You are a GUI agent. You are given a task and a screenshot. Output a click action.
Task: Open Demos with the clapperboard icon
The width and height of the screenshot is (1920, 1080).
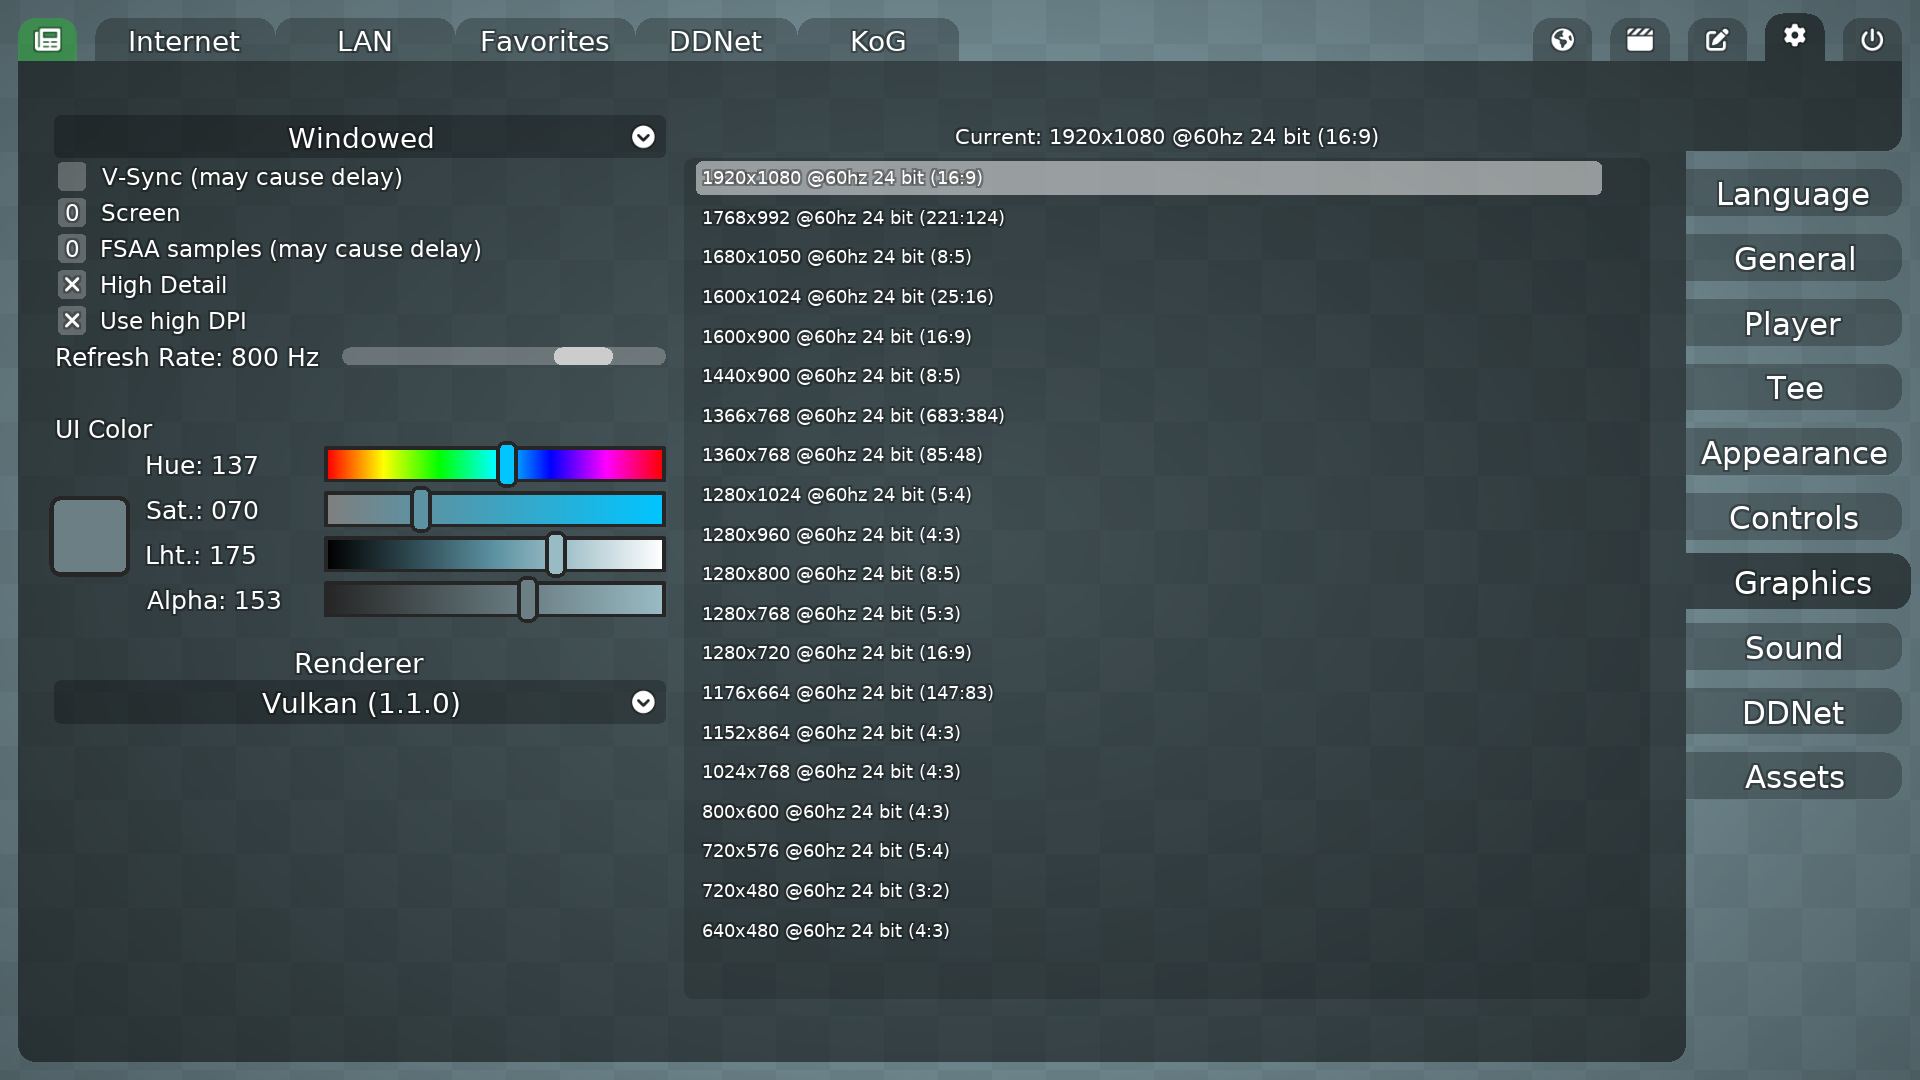[x=1639, y=39]
